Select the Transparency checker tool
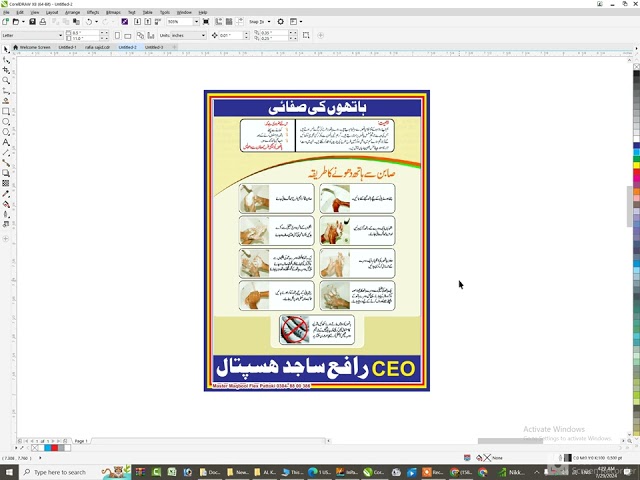Screen dimensions: 640x480 [x=6, y=183]
